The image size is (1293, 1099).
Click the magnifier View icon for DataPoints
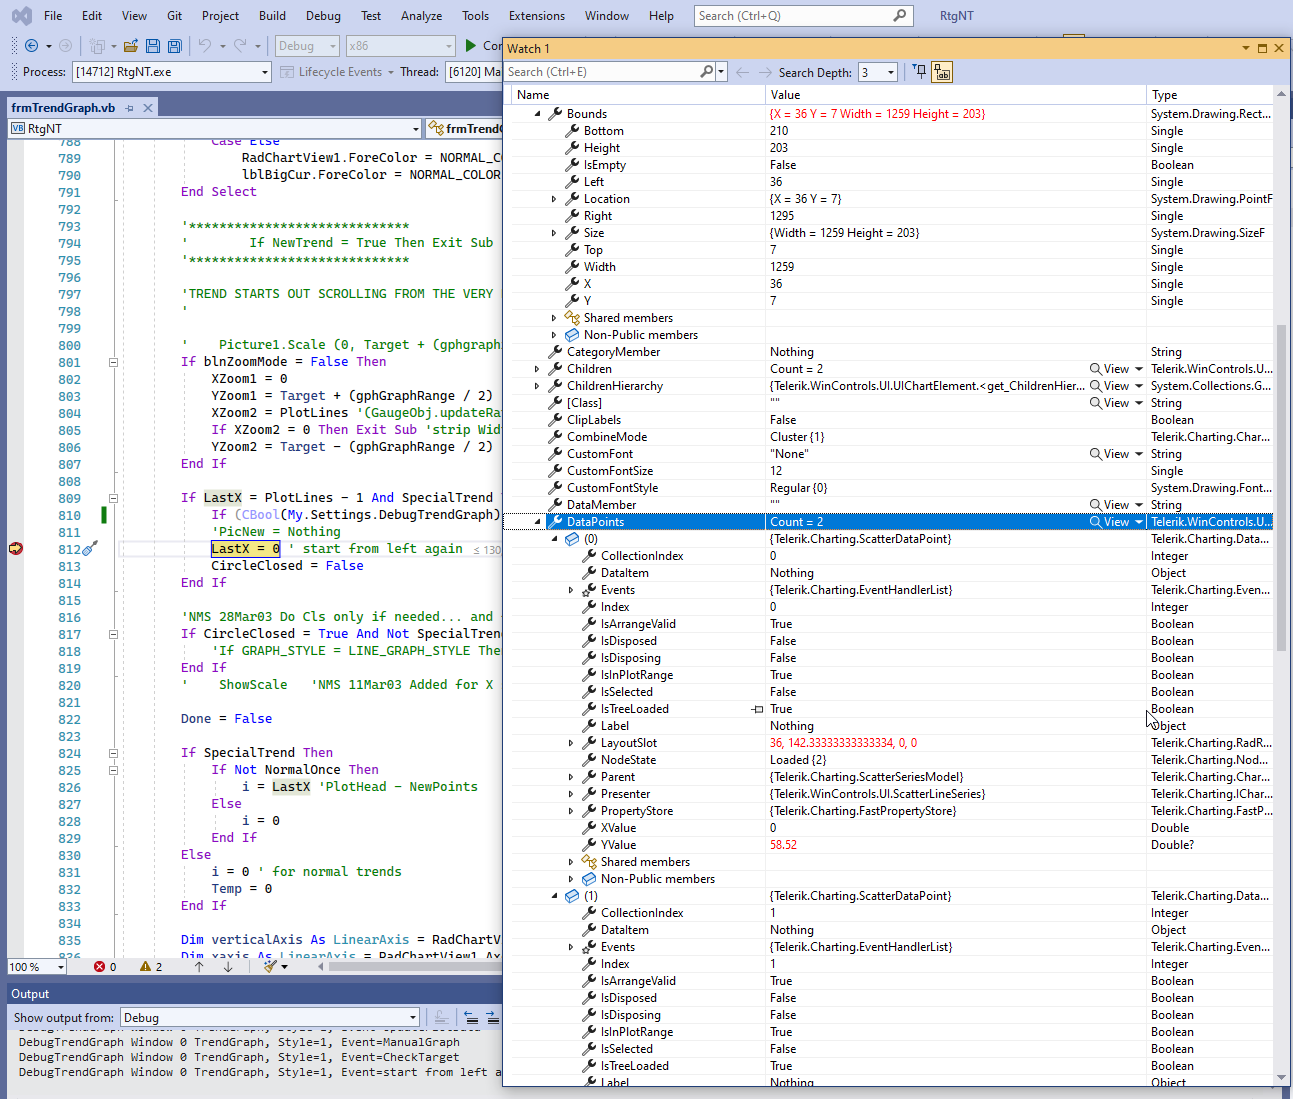point(1096,522)
